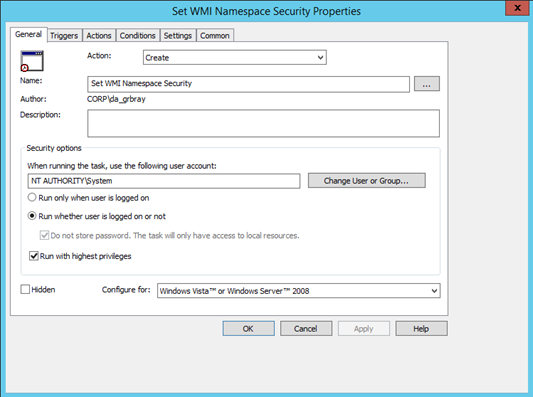This screenshot has height=397, width=533.
Task: Open Help for this dialog
Action: [421, 329]
